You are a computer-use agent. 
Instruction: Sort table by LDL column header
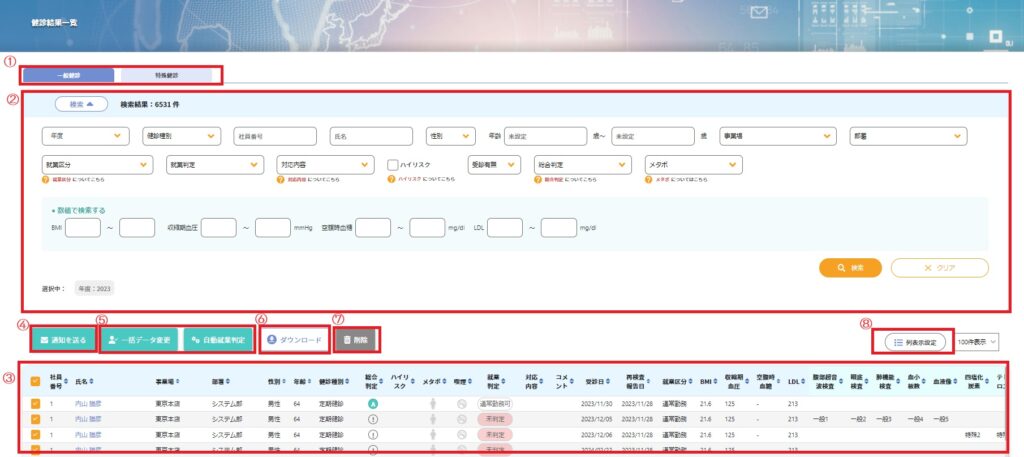coord(796,381)
